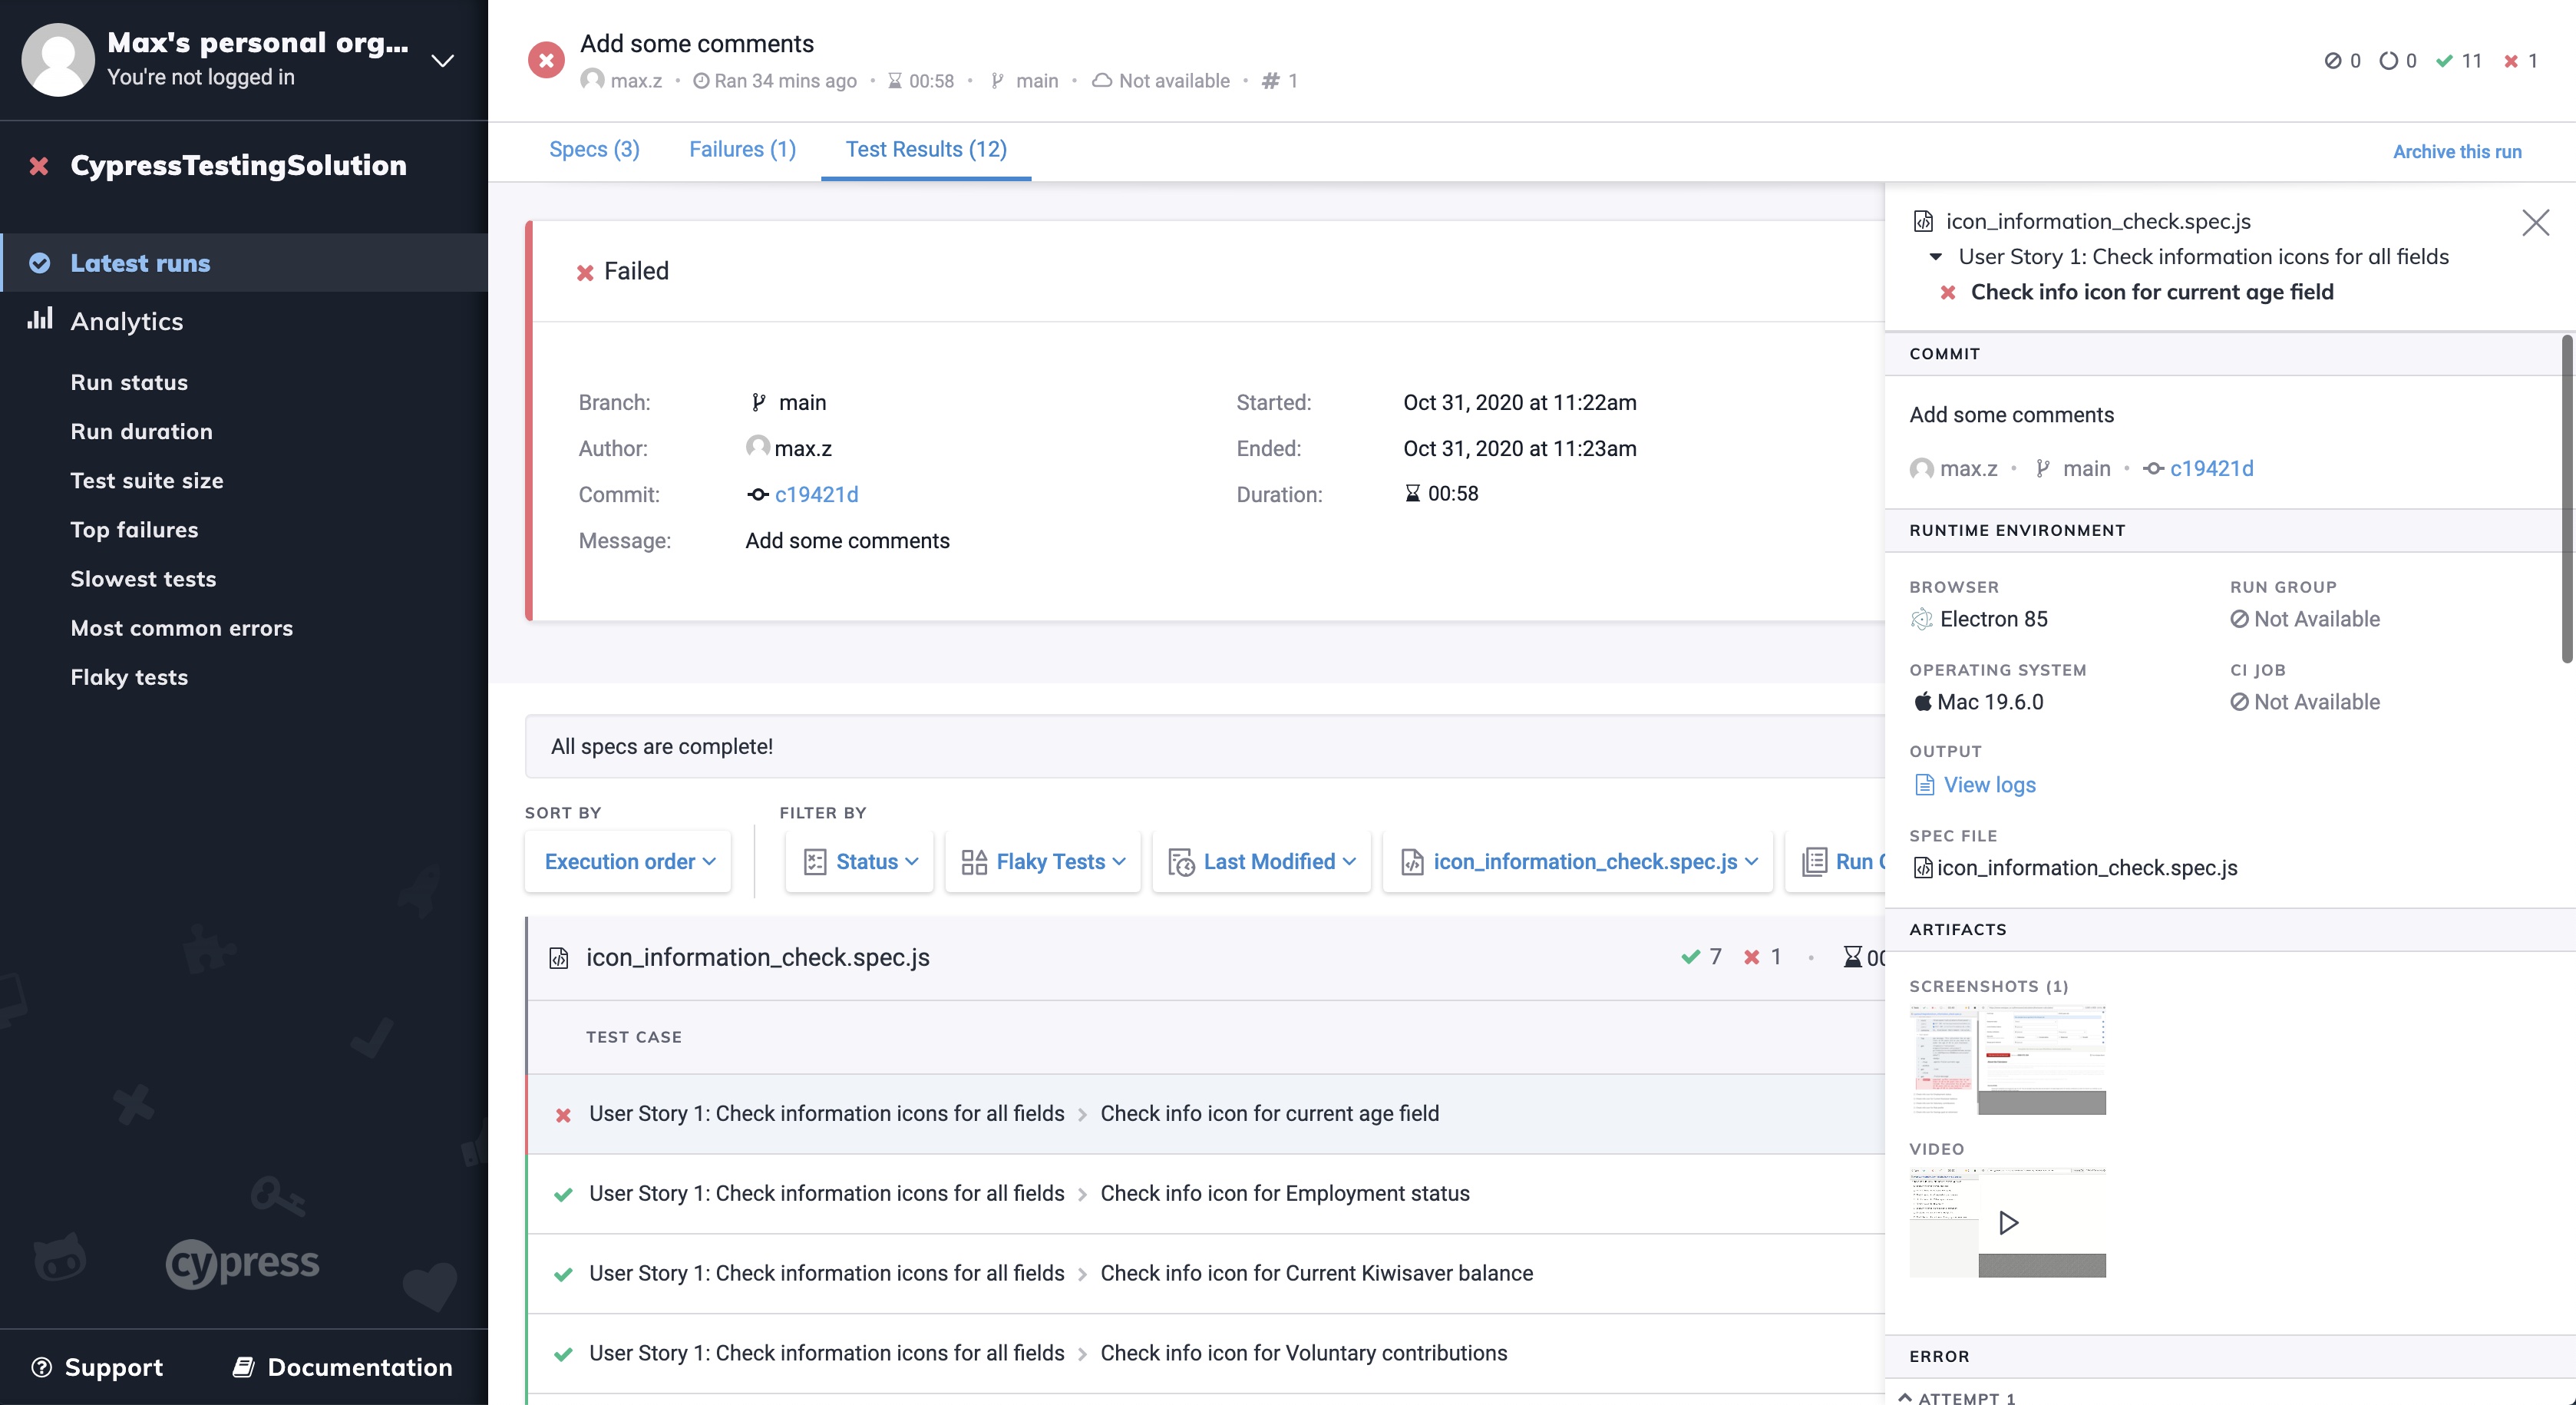Open the Last Modified filter dropdown
Screen dimensions: 2576x1405
(1261, 861)
